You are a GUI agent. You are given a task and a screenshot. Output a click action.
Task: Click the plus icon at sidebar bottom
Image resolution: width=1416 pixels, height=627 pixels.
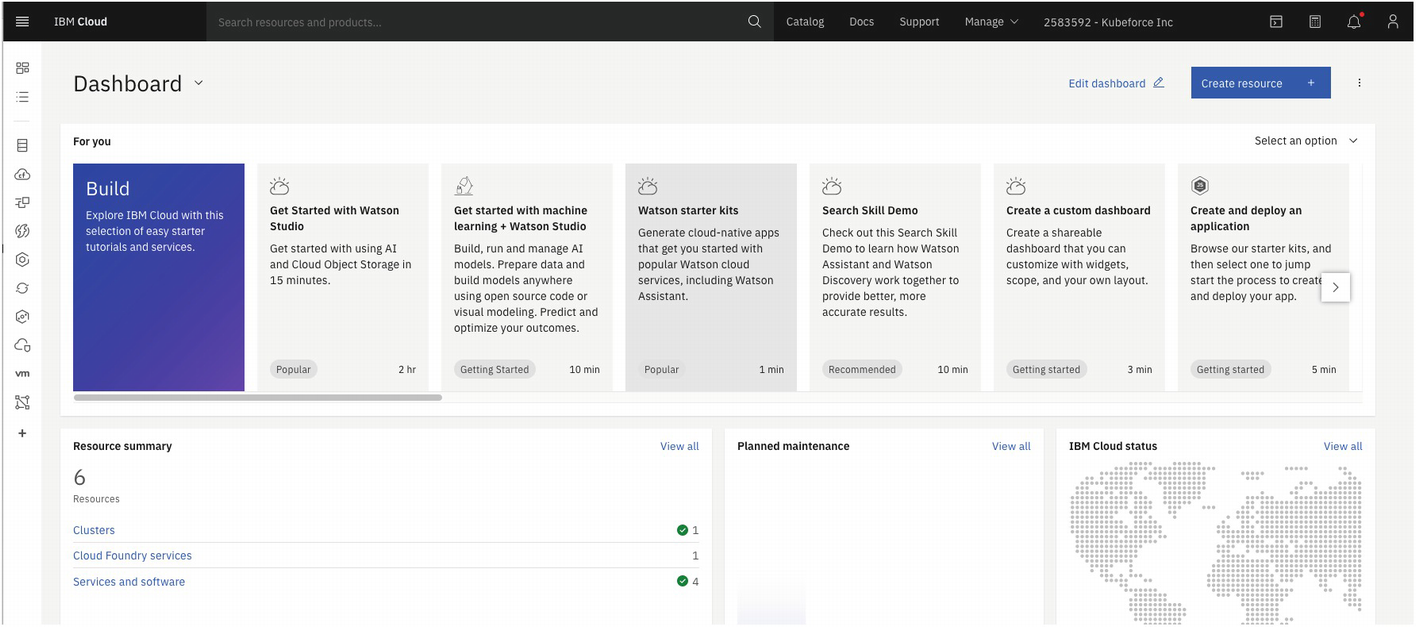pos(22,433)
